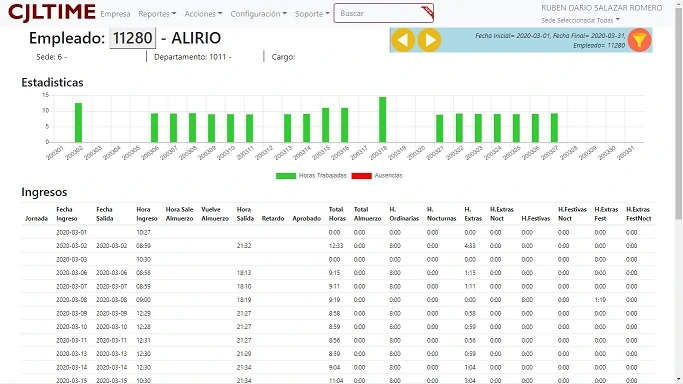Click the previous employee yellow arrow button
This screenshot has width=683, height=384.
click(403, 40)
